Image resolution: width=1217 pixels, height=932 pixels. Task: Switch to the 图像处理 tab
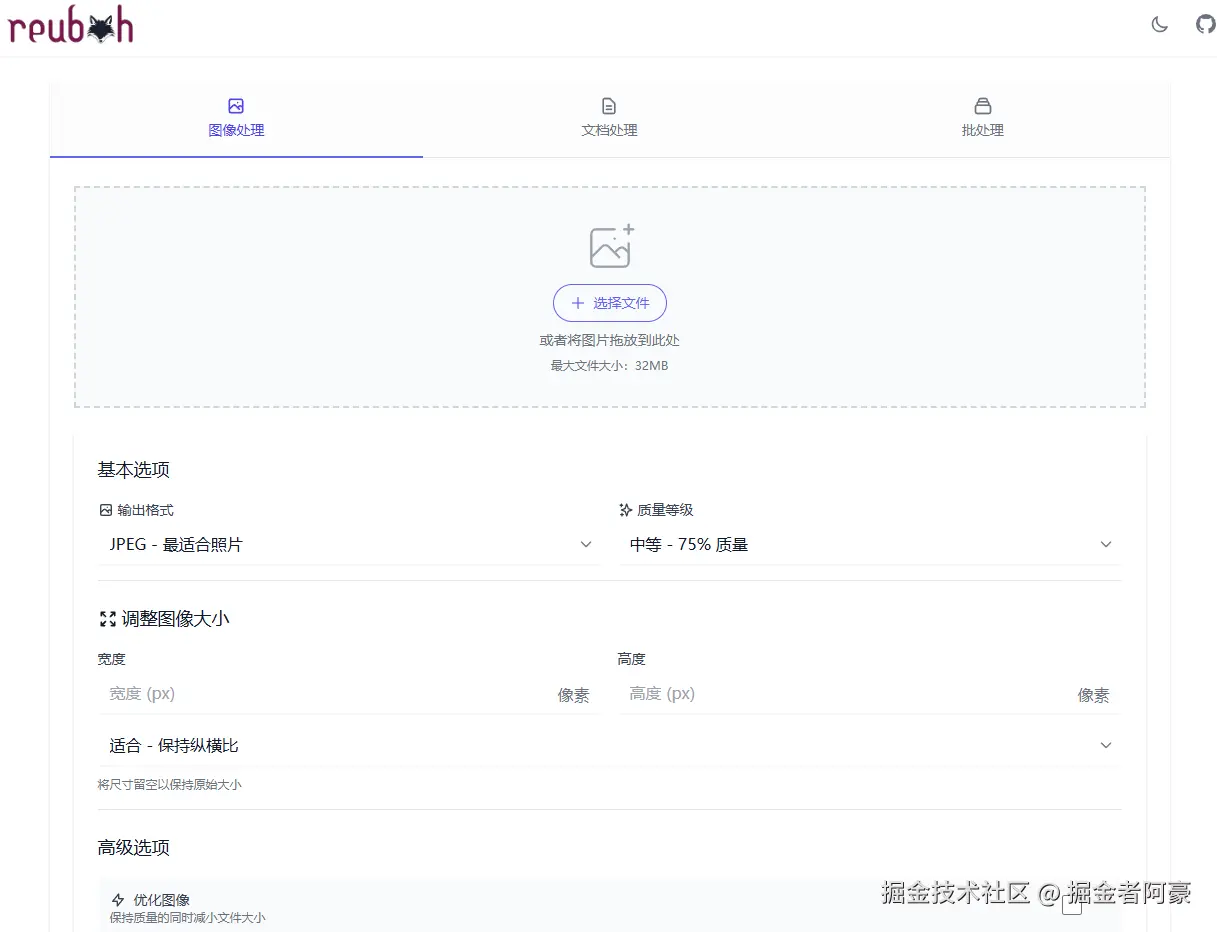236,118
